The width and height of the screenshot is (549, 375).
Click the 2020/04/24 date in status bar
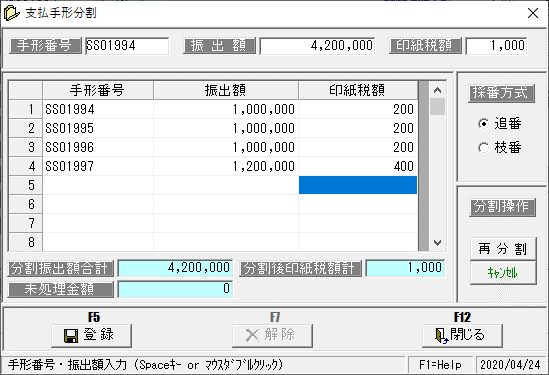point(510,365)
